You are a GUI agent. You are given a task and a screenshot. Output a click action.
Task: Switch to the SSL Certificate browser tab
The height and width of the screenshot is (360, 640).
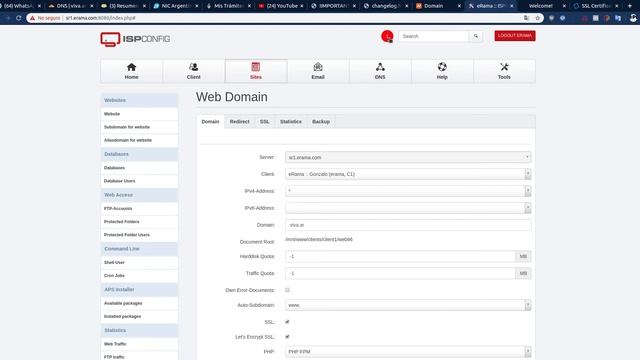click(595, 6)
